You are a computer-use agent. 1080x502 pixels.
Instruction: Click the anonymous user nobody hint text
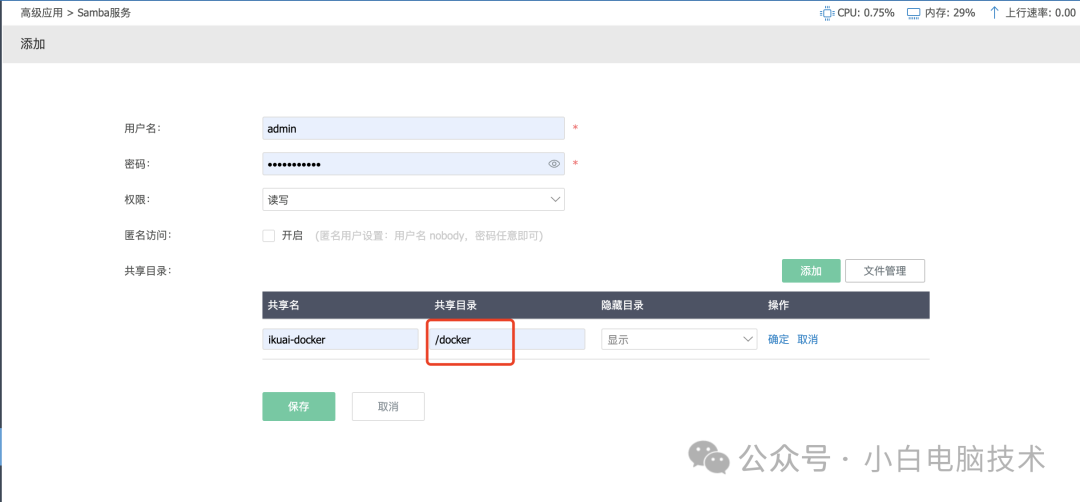click(429, 236)
